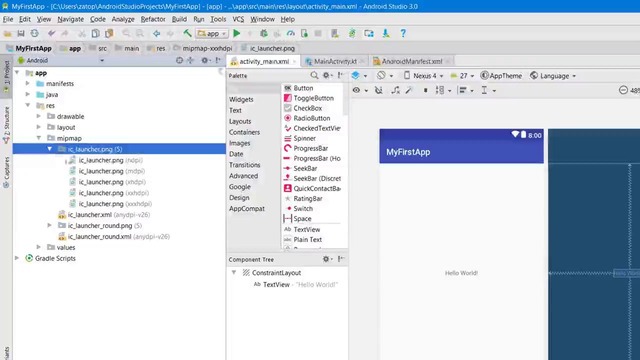Viewport: 640px width, 360px height.
Task: Select TextView in Component Tree
Action: click(x=296, y=284)
